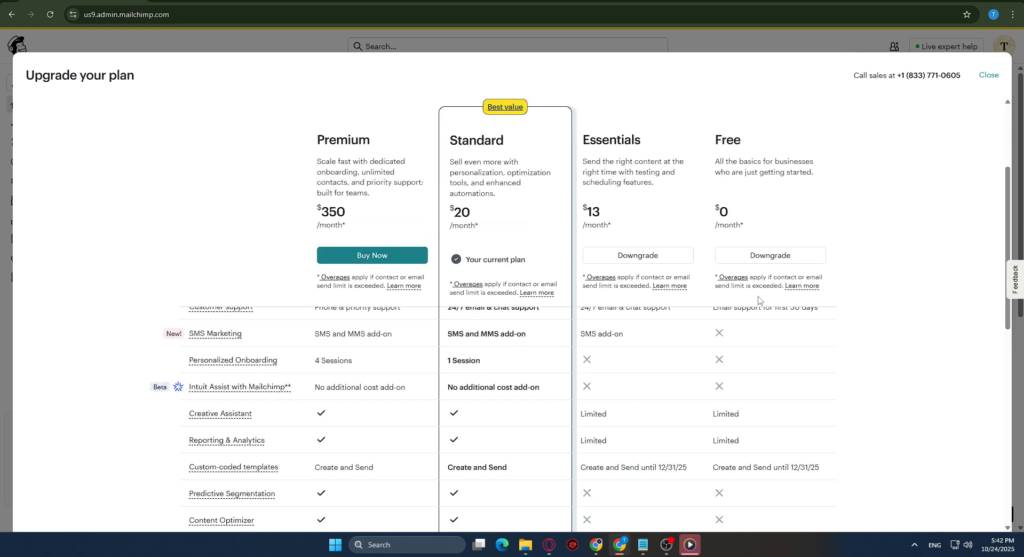Click Overages link under Standard plan
The image size is (1024, 557).
tap(468, 284)
